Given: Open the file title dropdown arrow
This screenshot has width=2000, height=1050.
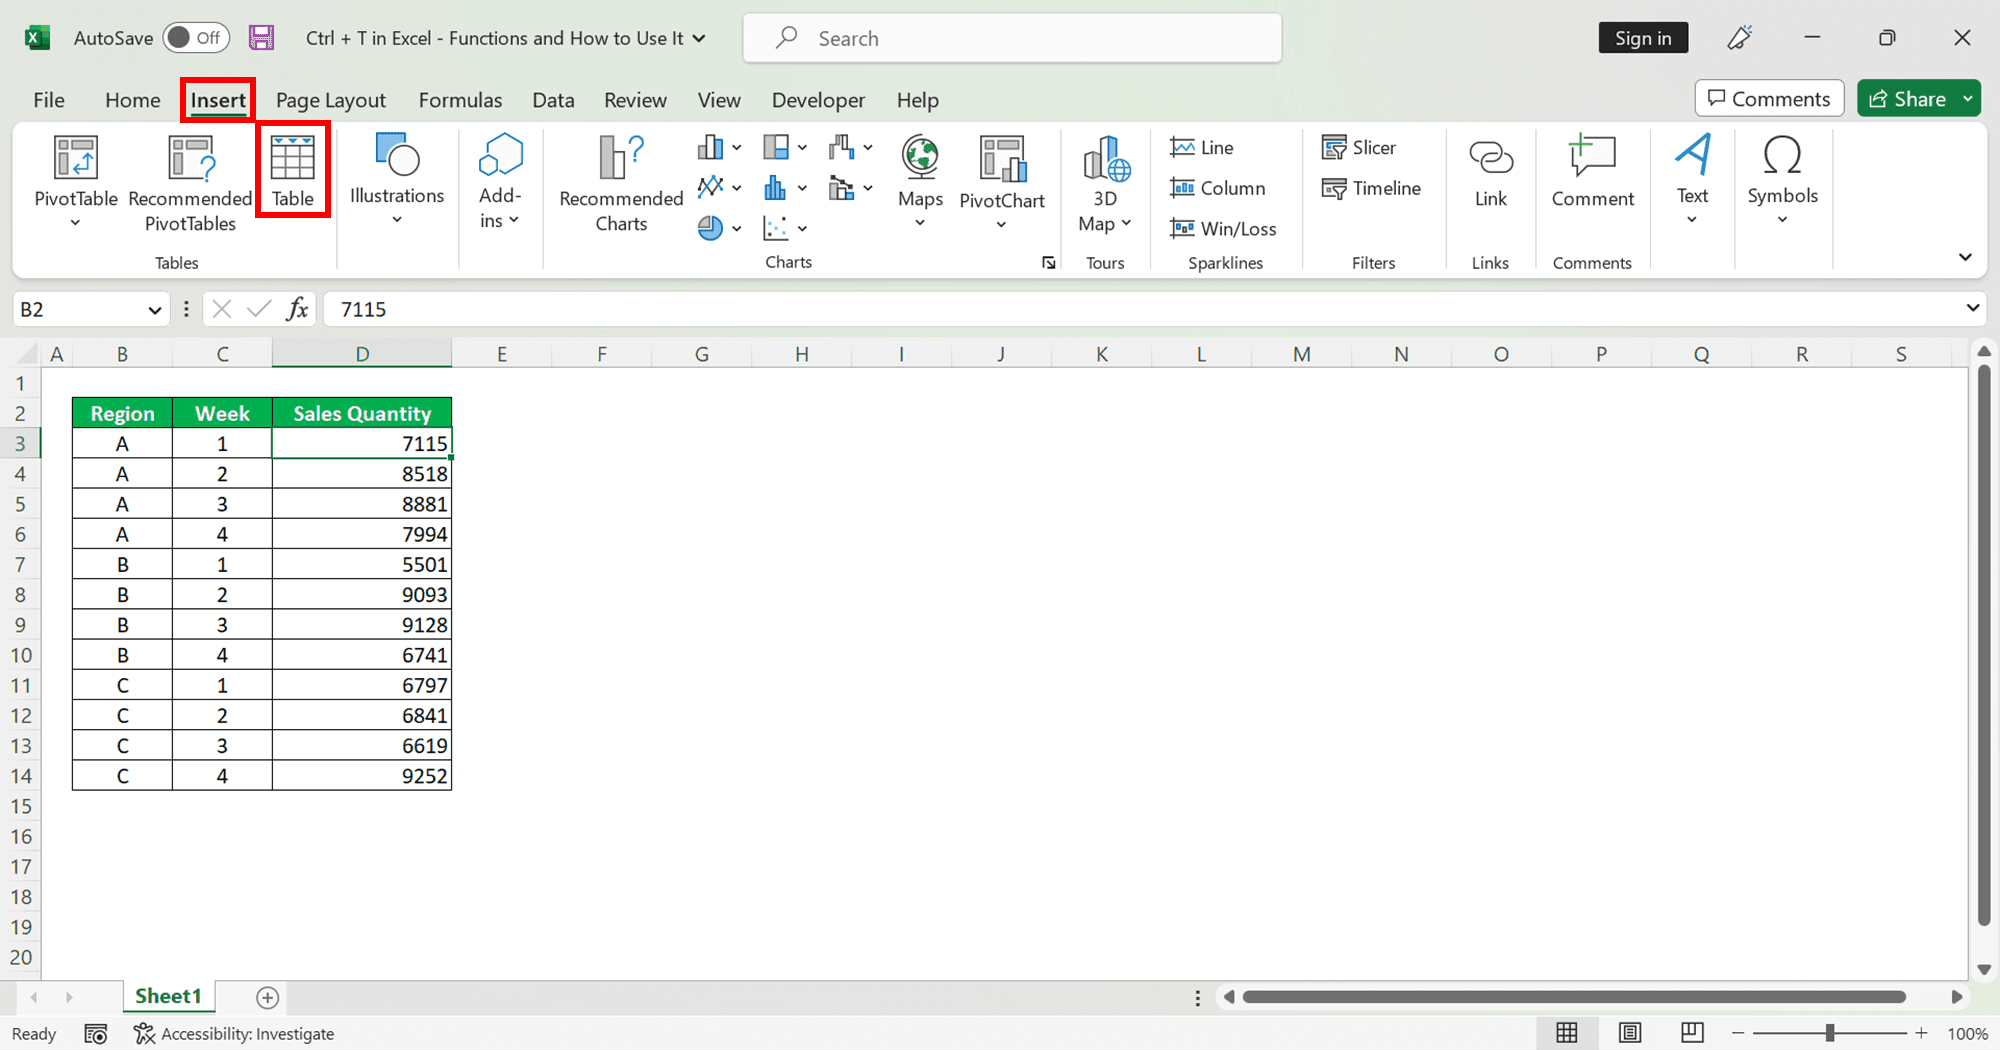Looking at the screenshot, I should tap(699, 38).
